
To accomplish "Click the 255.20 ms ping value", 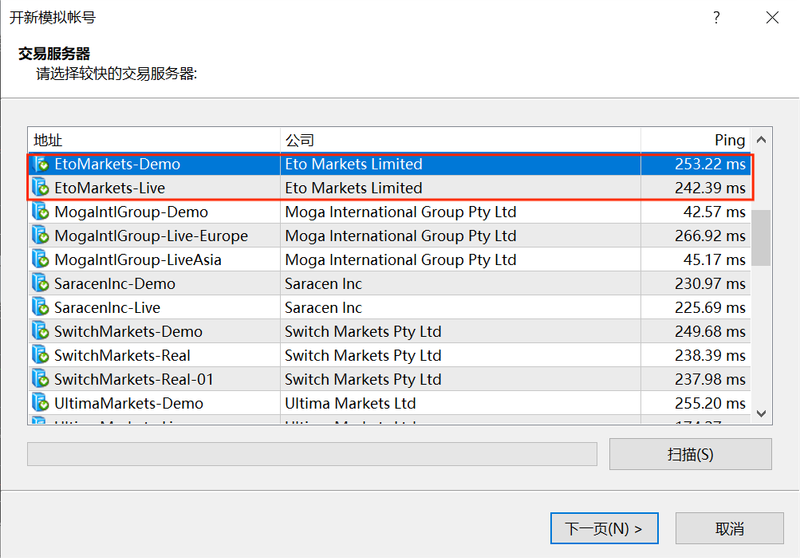I will [x=710, y=404].
